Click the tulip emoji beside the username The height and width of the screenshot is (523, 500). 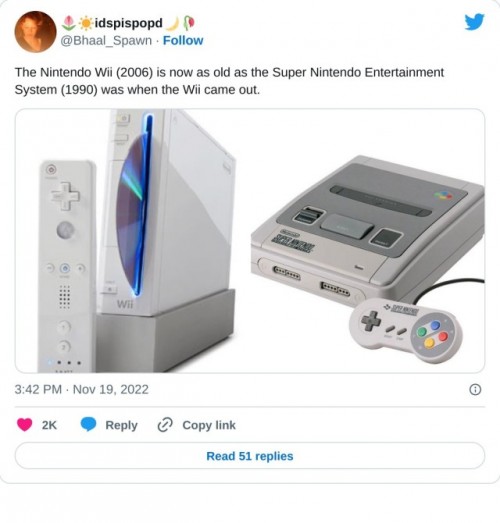coord(69,23)
